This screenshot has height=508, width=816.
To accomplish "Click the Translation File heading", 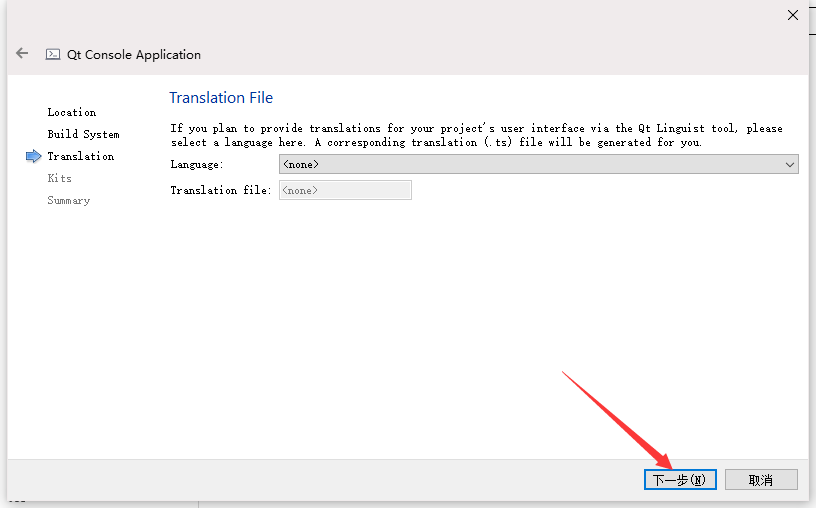I will click(x=221, y=98).
